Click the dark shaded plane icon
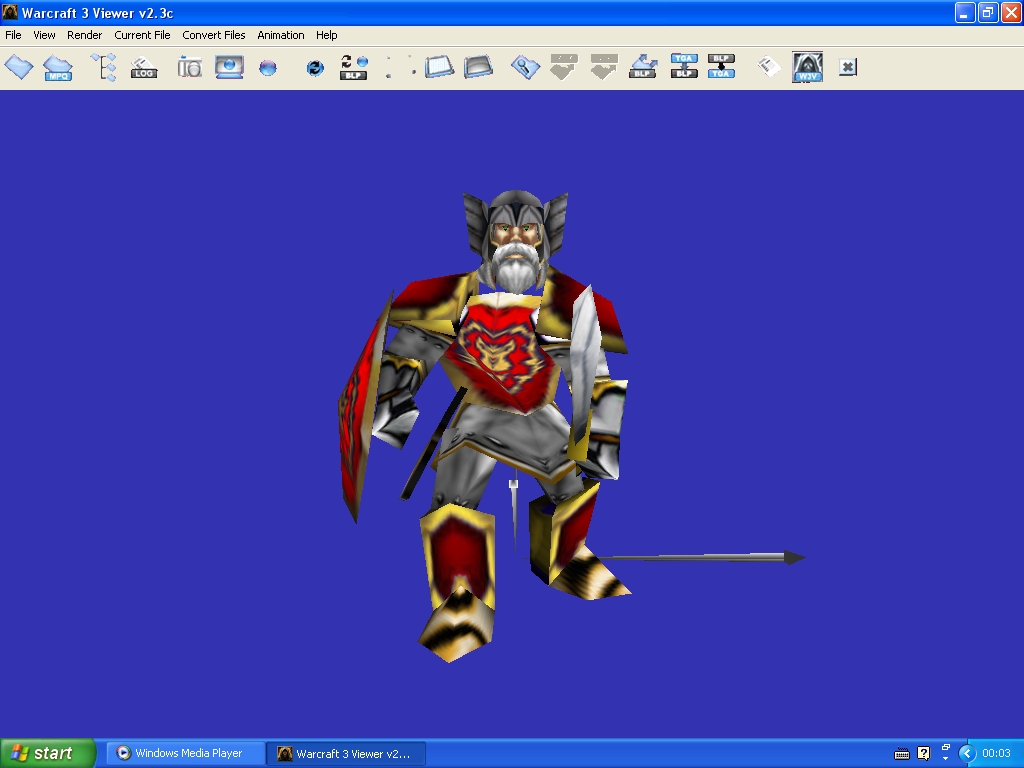The width and height of the screenshot is (1024, 768). 478,67
